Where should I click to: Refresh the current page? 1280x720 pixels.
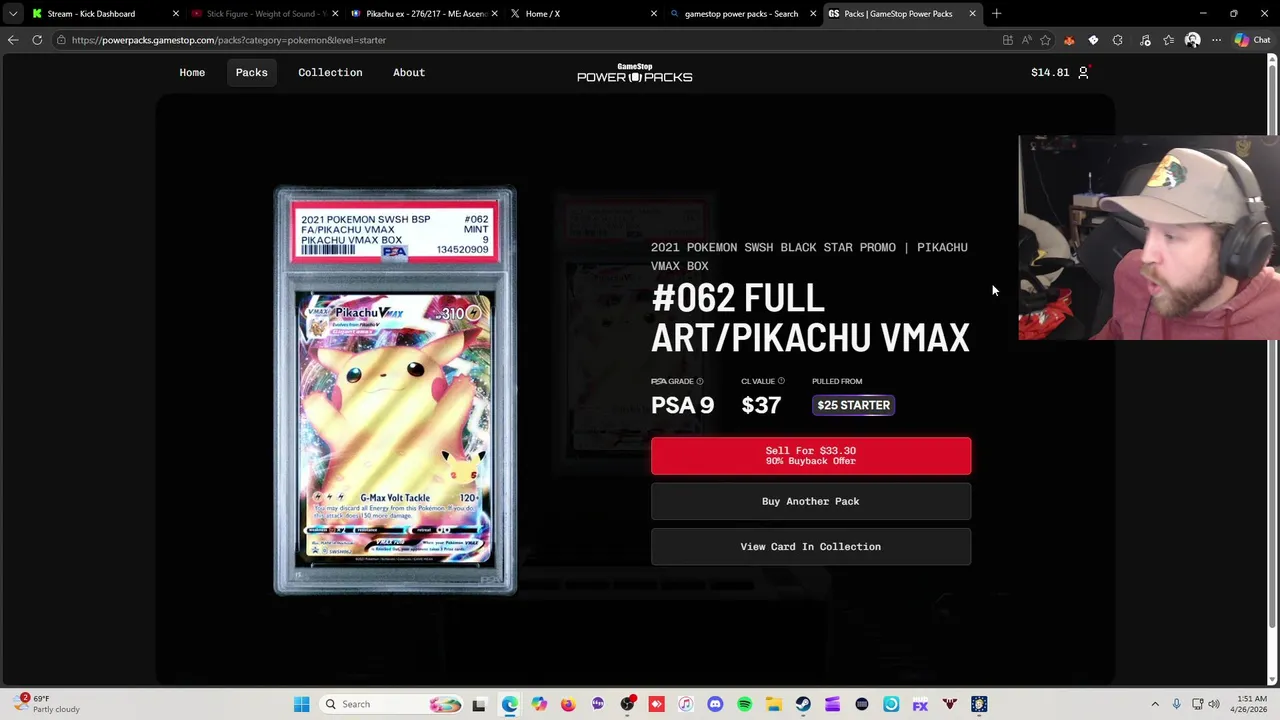point(37,40)
